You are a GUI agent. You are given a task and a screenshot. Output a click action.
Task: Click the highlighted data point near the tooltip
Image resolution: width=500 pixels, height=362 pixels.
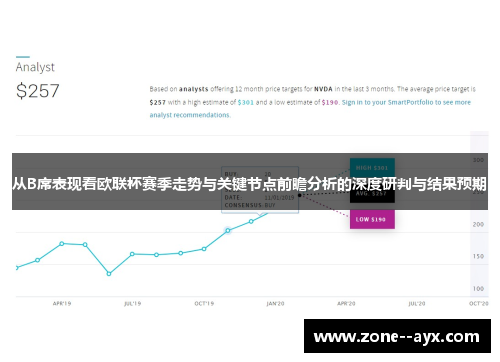point(228,230)
